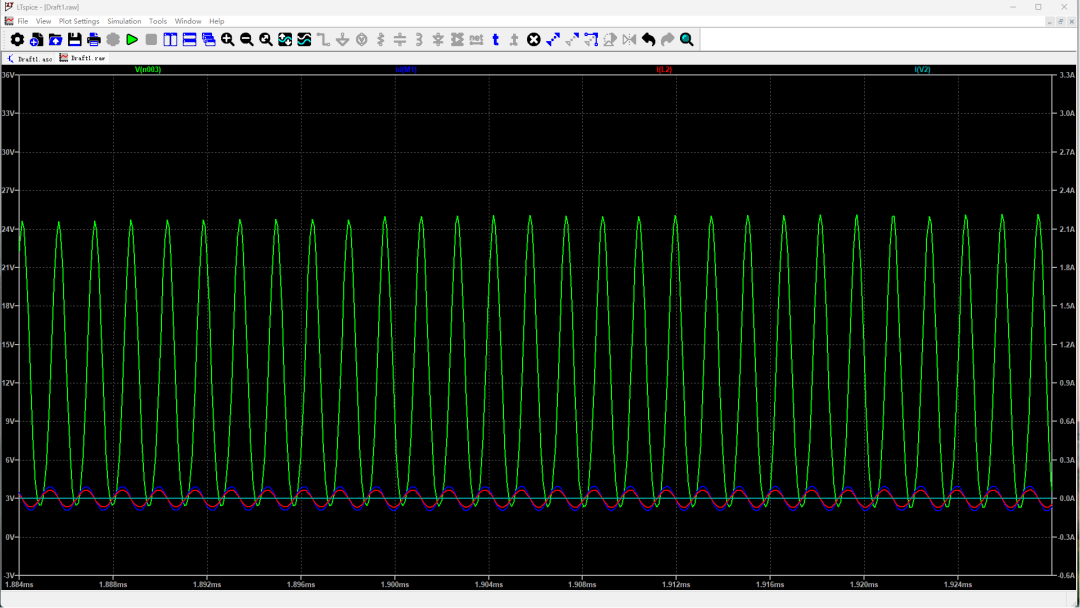Redo the last undone action
Screen dimensions: 1080x608
(667, 40)
